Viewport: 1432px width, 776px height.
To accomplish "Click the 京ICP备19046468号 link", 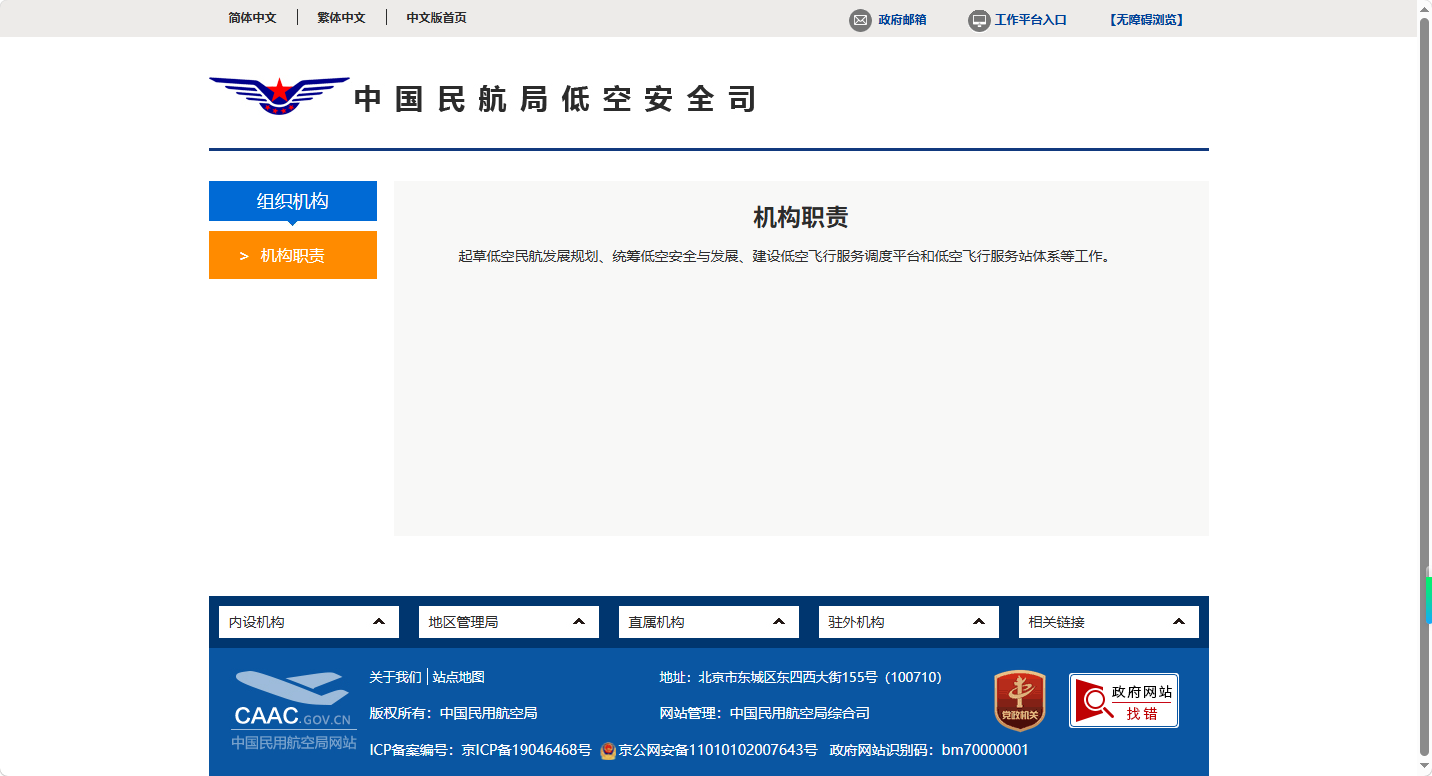I will point(526,750).
